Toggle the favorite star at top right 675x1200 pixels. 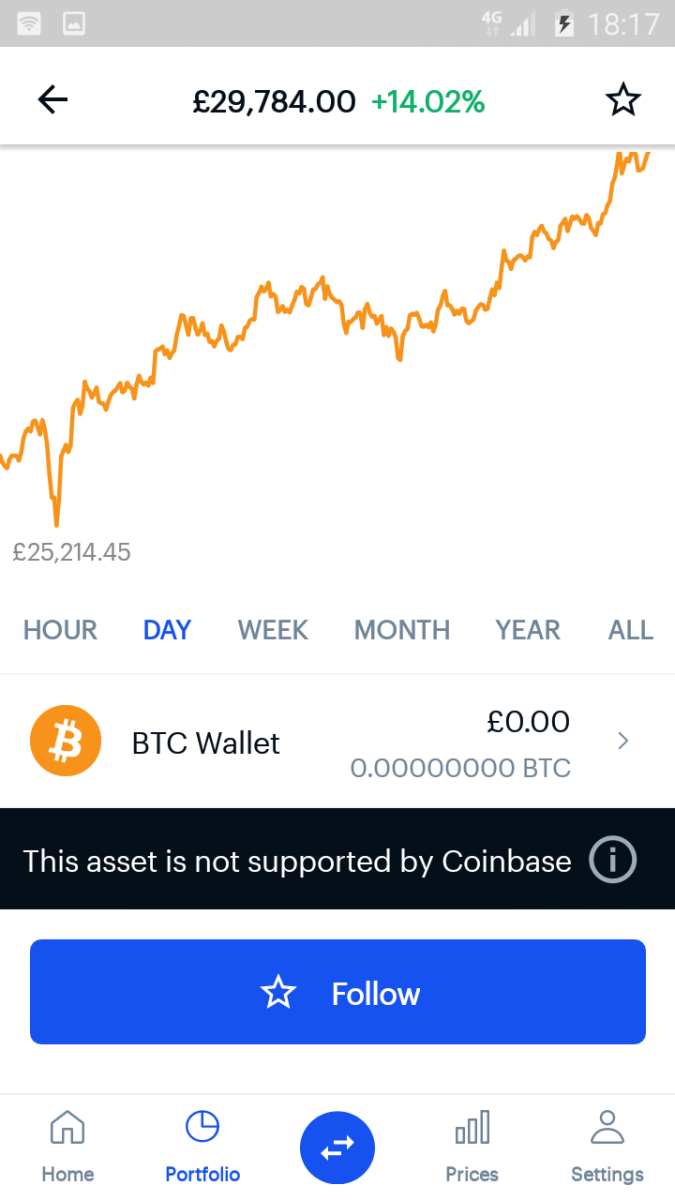[x=623, y=99]
